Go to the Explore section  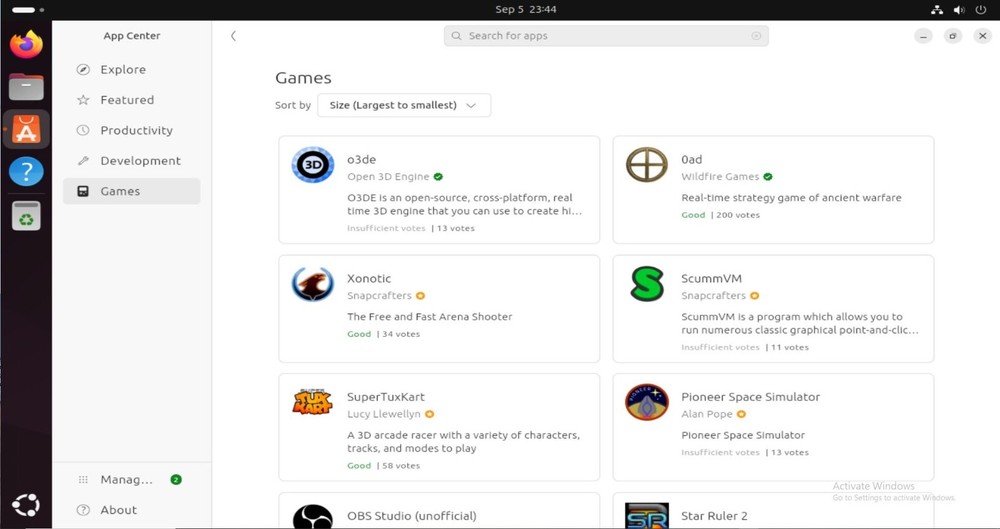click(122, 70)
